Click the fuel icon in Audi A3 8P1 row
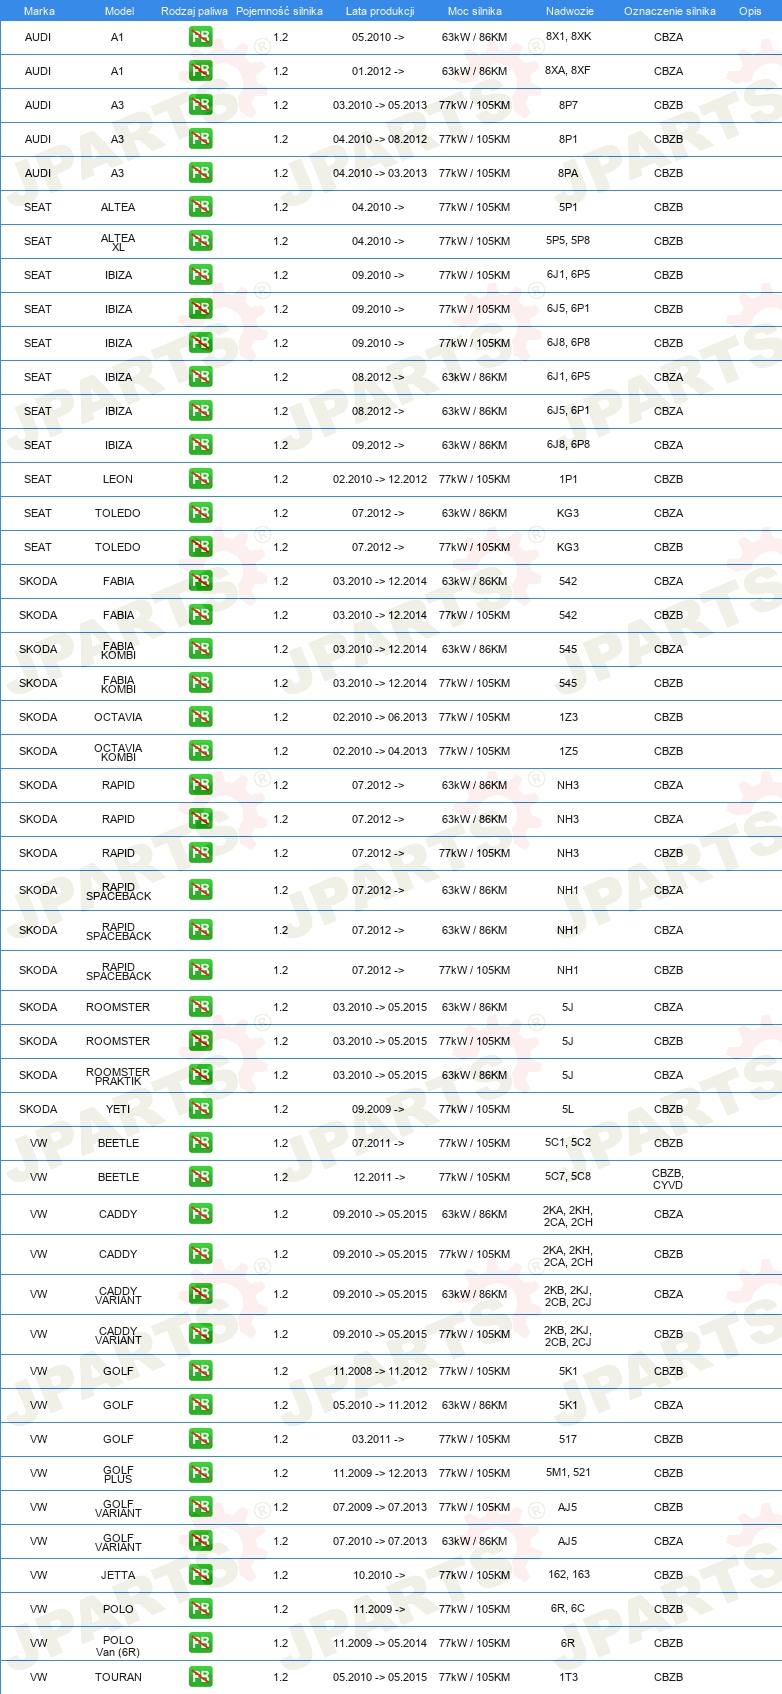782x1694 pixels. point(200,139)
